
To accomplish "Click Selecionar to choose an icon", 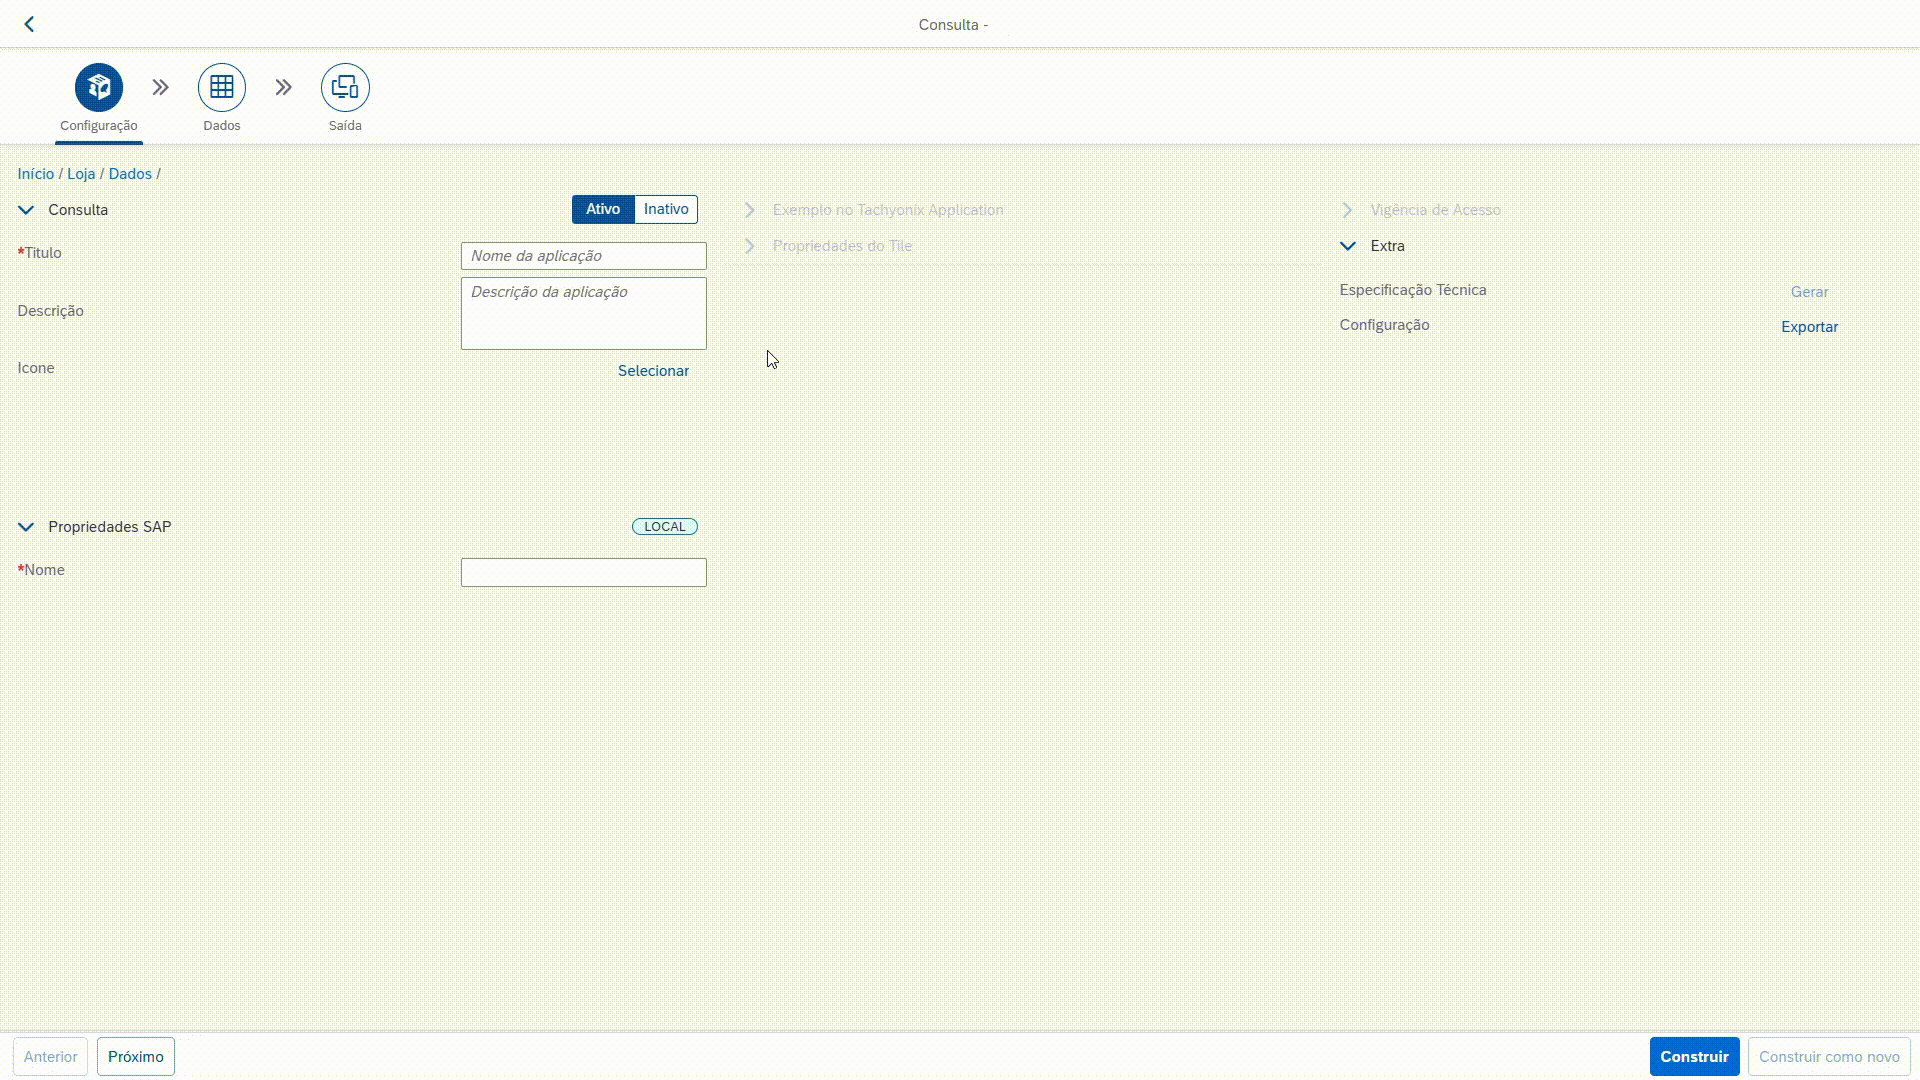I will pyautogui.click(x=653, y=371).
